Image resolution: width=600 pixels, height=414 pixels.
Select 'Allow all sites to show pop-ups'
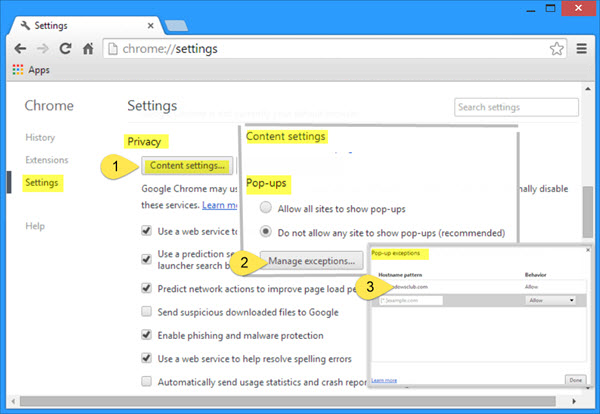(x=266, y=208)
